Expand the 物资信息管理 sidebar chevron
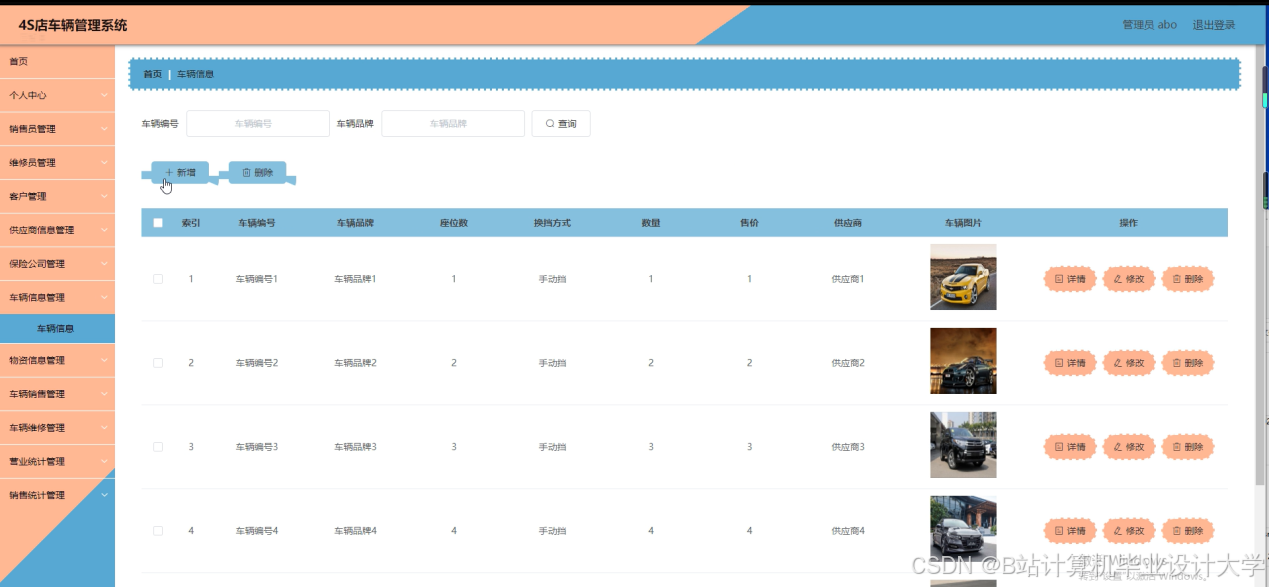This screenshot has height=587, width=1269. click(x=105, y=360)
